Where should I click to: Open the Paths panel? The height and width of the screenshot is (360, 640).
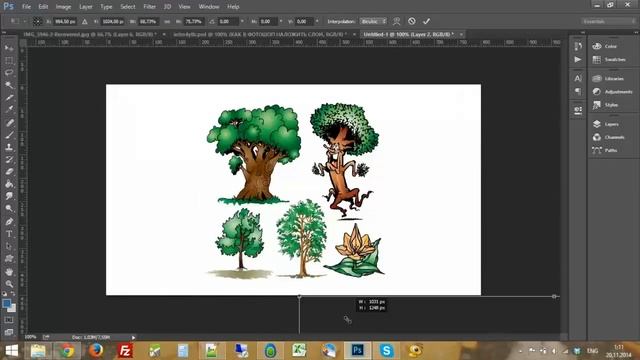tap(612, 150)
